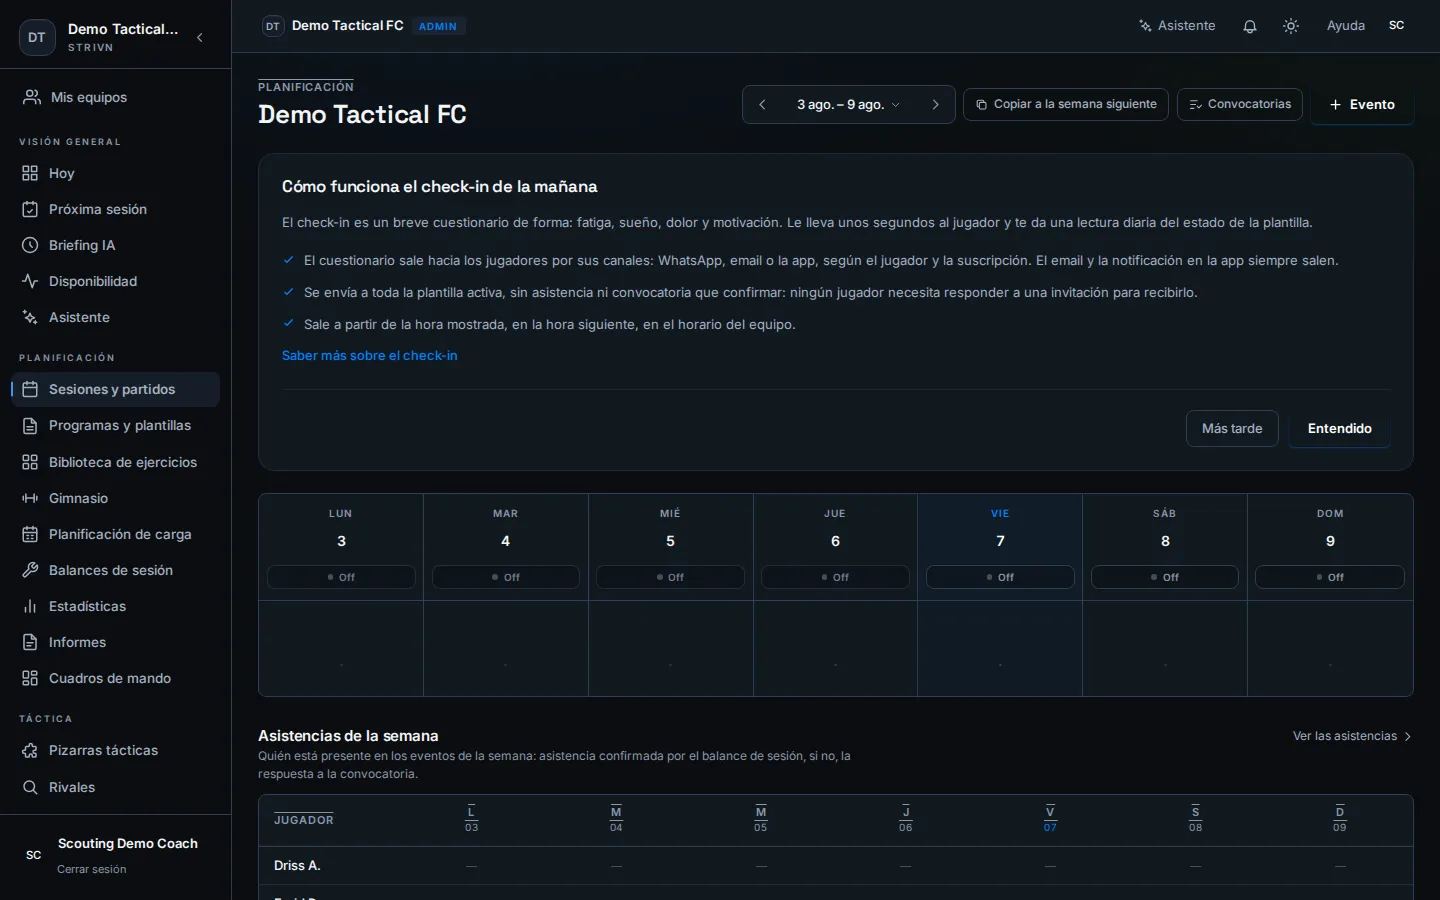This screenshot has width=1440, height=900.
Task: Click the Rivales search icon
Action: [x=30, y=787]
